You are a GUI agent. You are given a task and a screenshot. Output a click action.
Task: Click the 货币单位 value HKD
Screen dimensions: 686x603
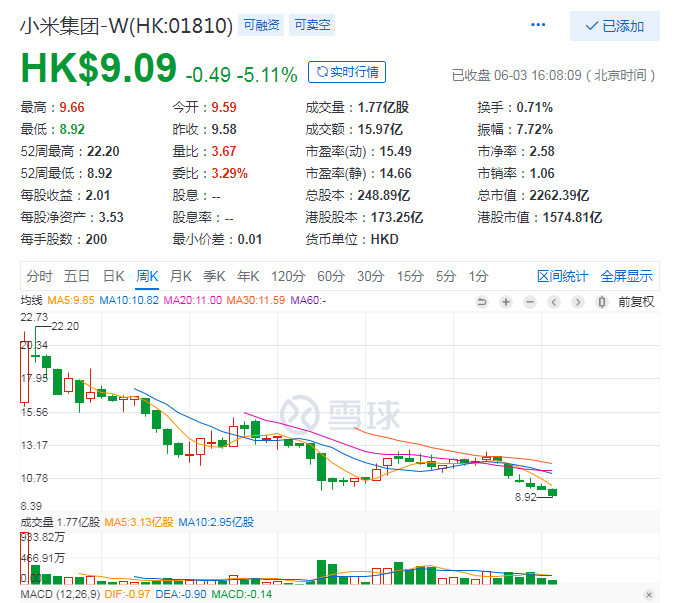click(x=385, y=239)
